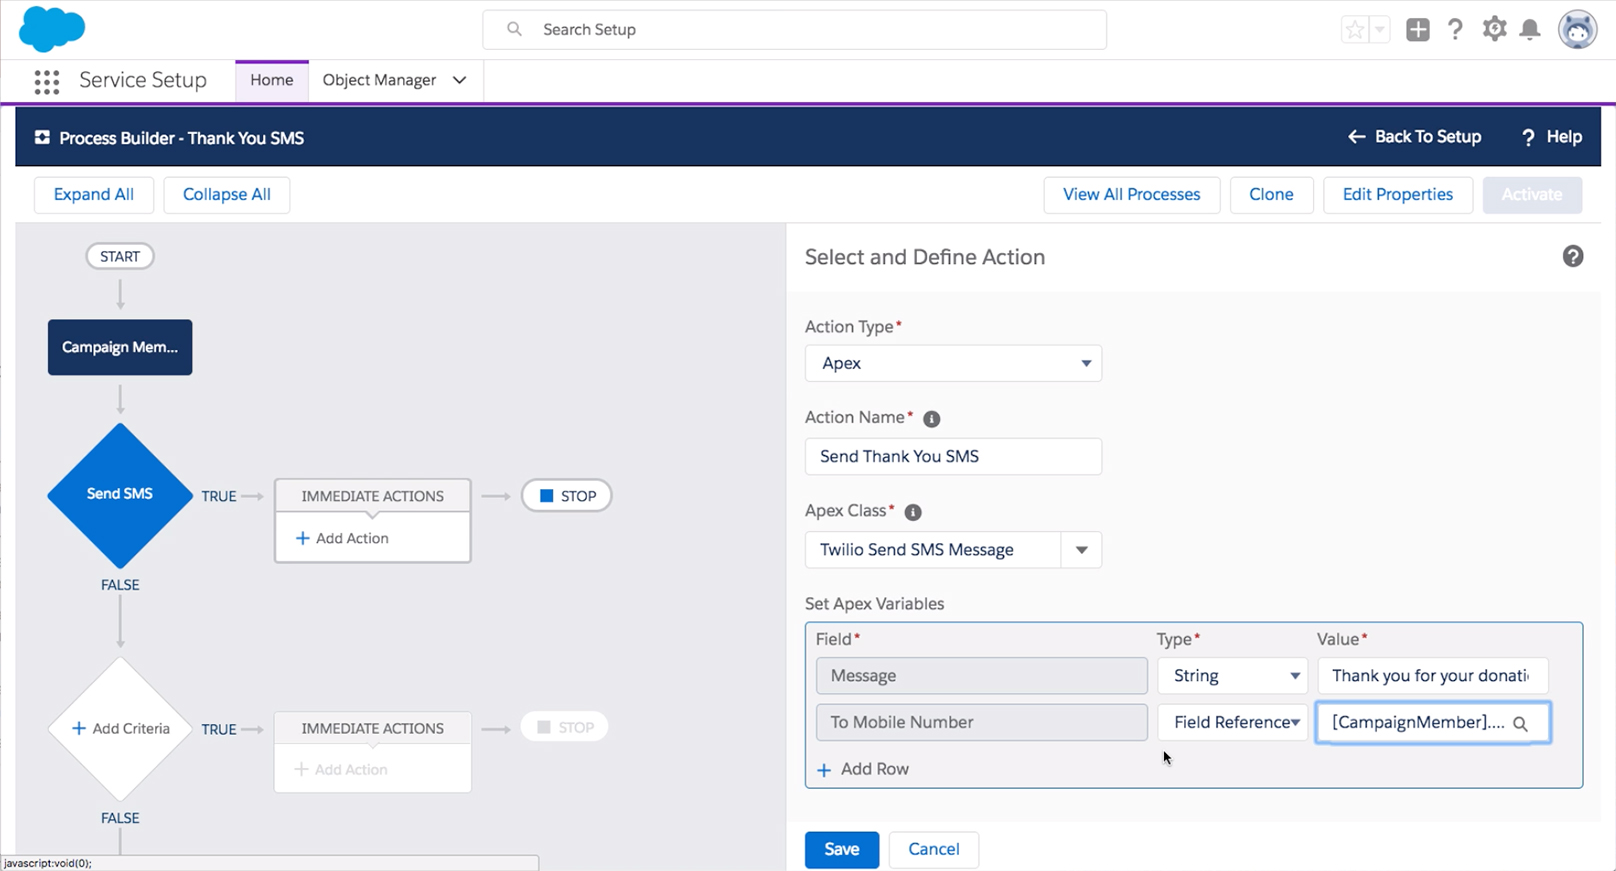Open Edit Properties
Viewport: 1616px width, 871px height.
coord(1398,194)
